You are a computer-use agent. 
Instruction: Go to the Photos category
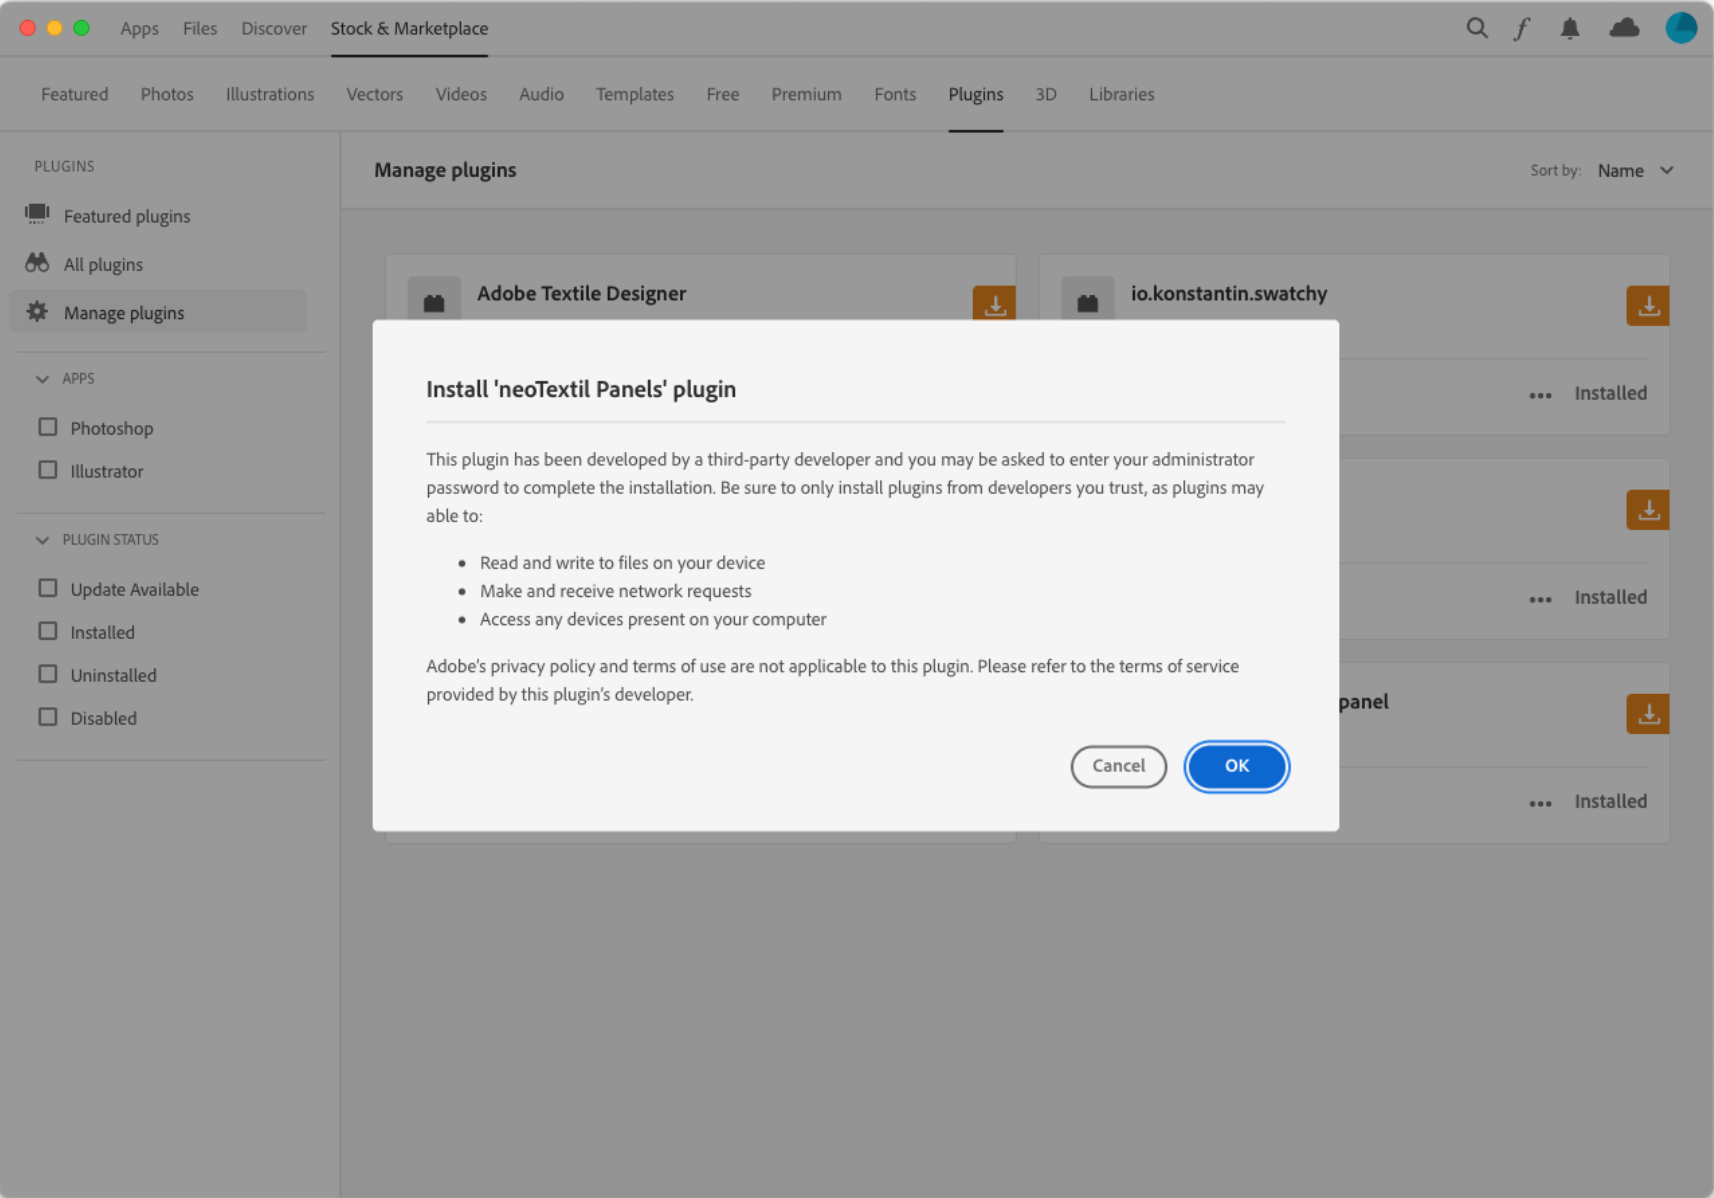[x=167, y=94]
